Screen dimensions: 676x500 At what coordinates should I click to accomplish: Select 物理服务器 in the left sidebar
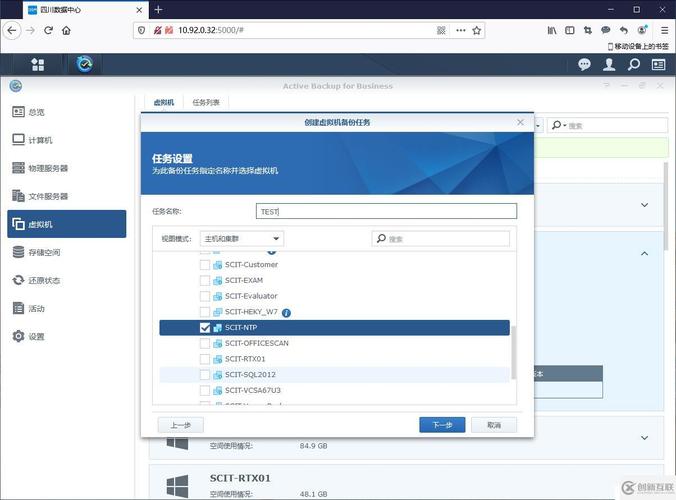[40, 168]
